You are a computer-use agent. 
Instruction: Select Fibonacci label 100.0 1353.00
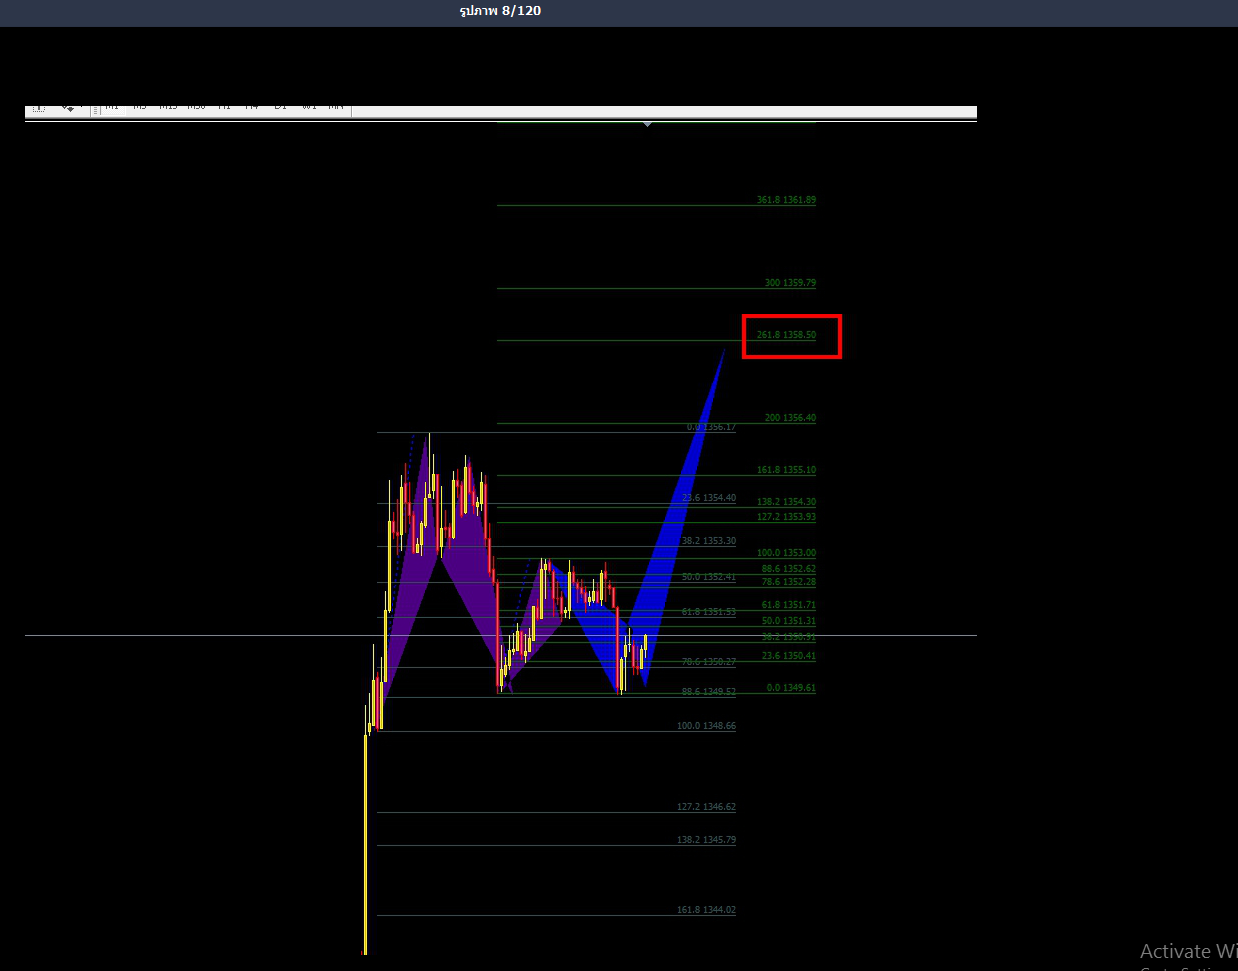pyautogui.click(x=786, y=553)
